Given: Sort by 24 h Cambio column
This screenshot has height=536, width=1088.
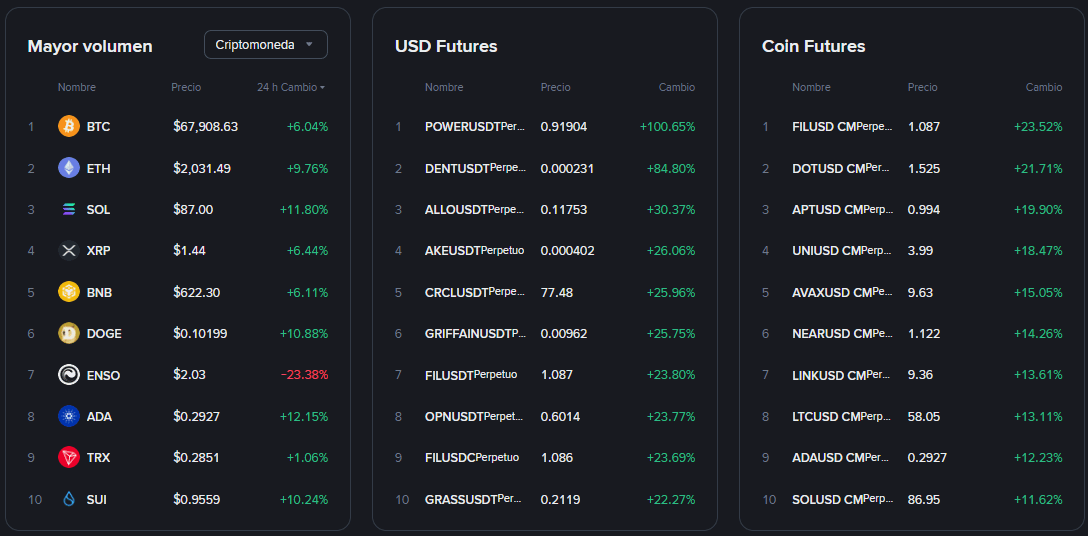Looking at the screenshot, I should 291,88.
